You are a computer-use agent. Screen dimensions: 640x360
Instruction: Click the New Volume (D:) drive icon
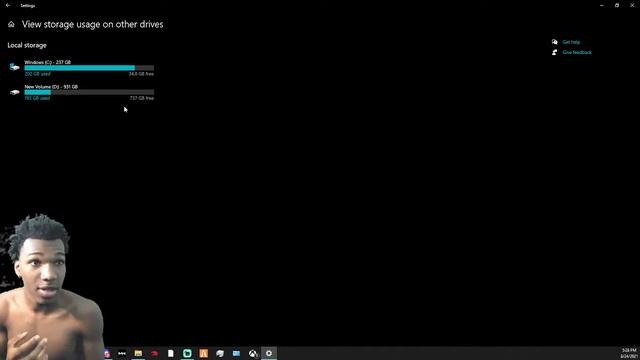coord(15,92)
